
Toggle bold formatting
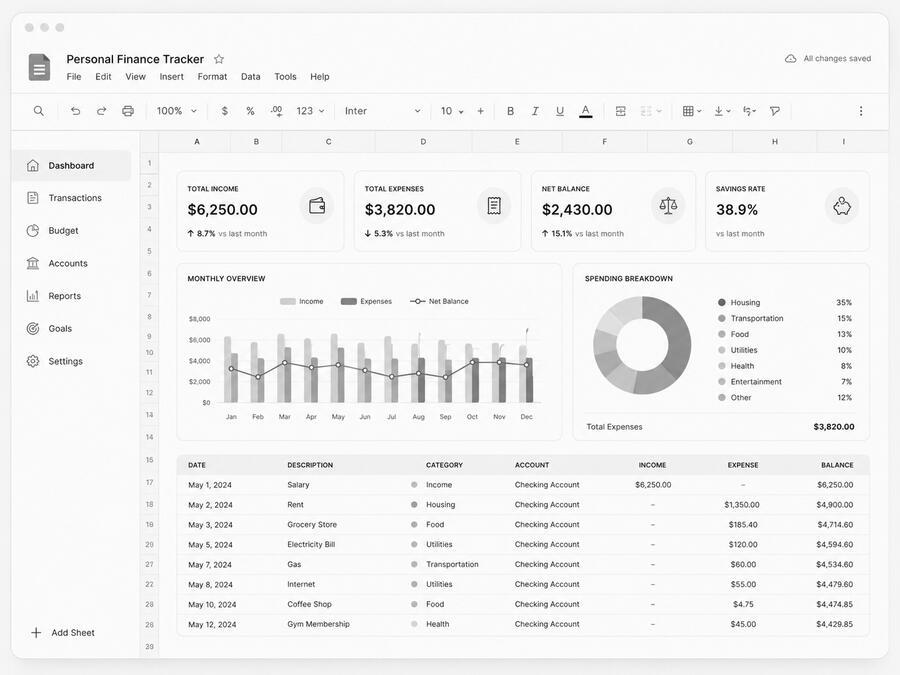coord(510,111)
